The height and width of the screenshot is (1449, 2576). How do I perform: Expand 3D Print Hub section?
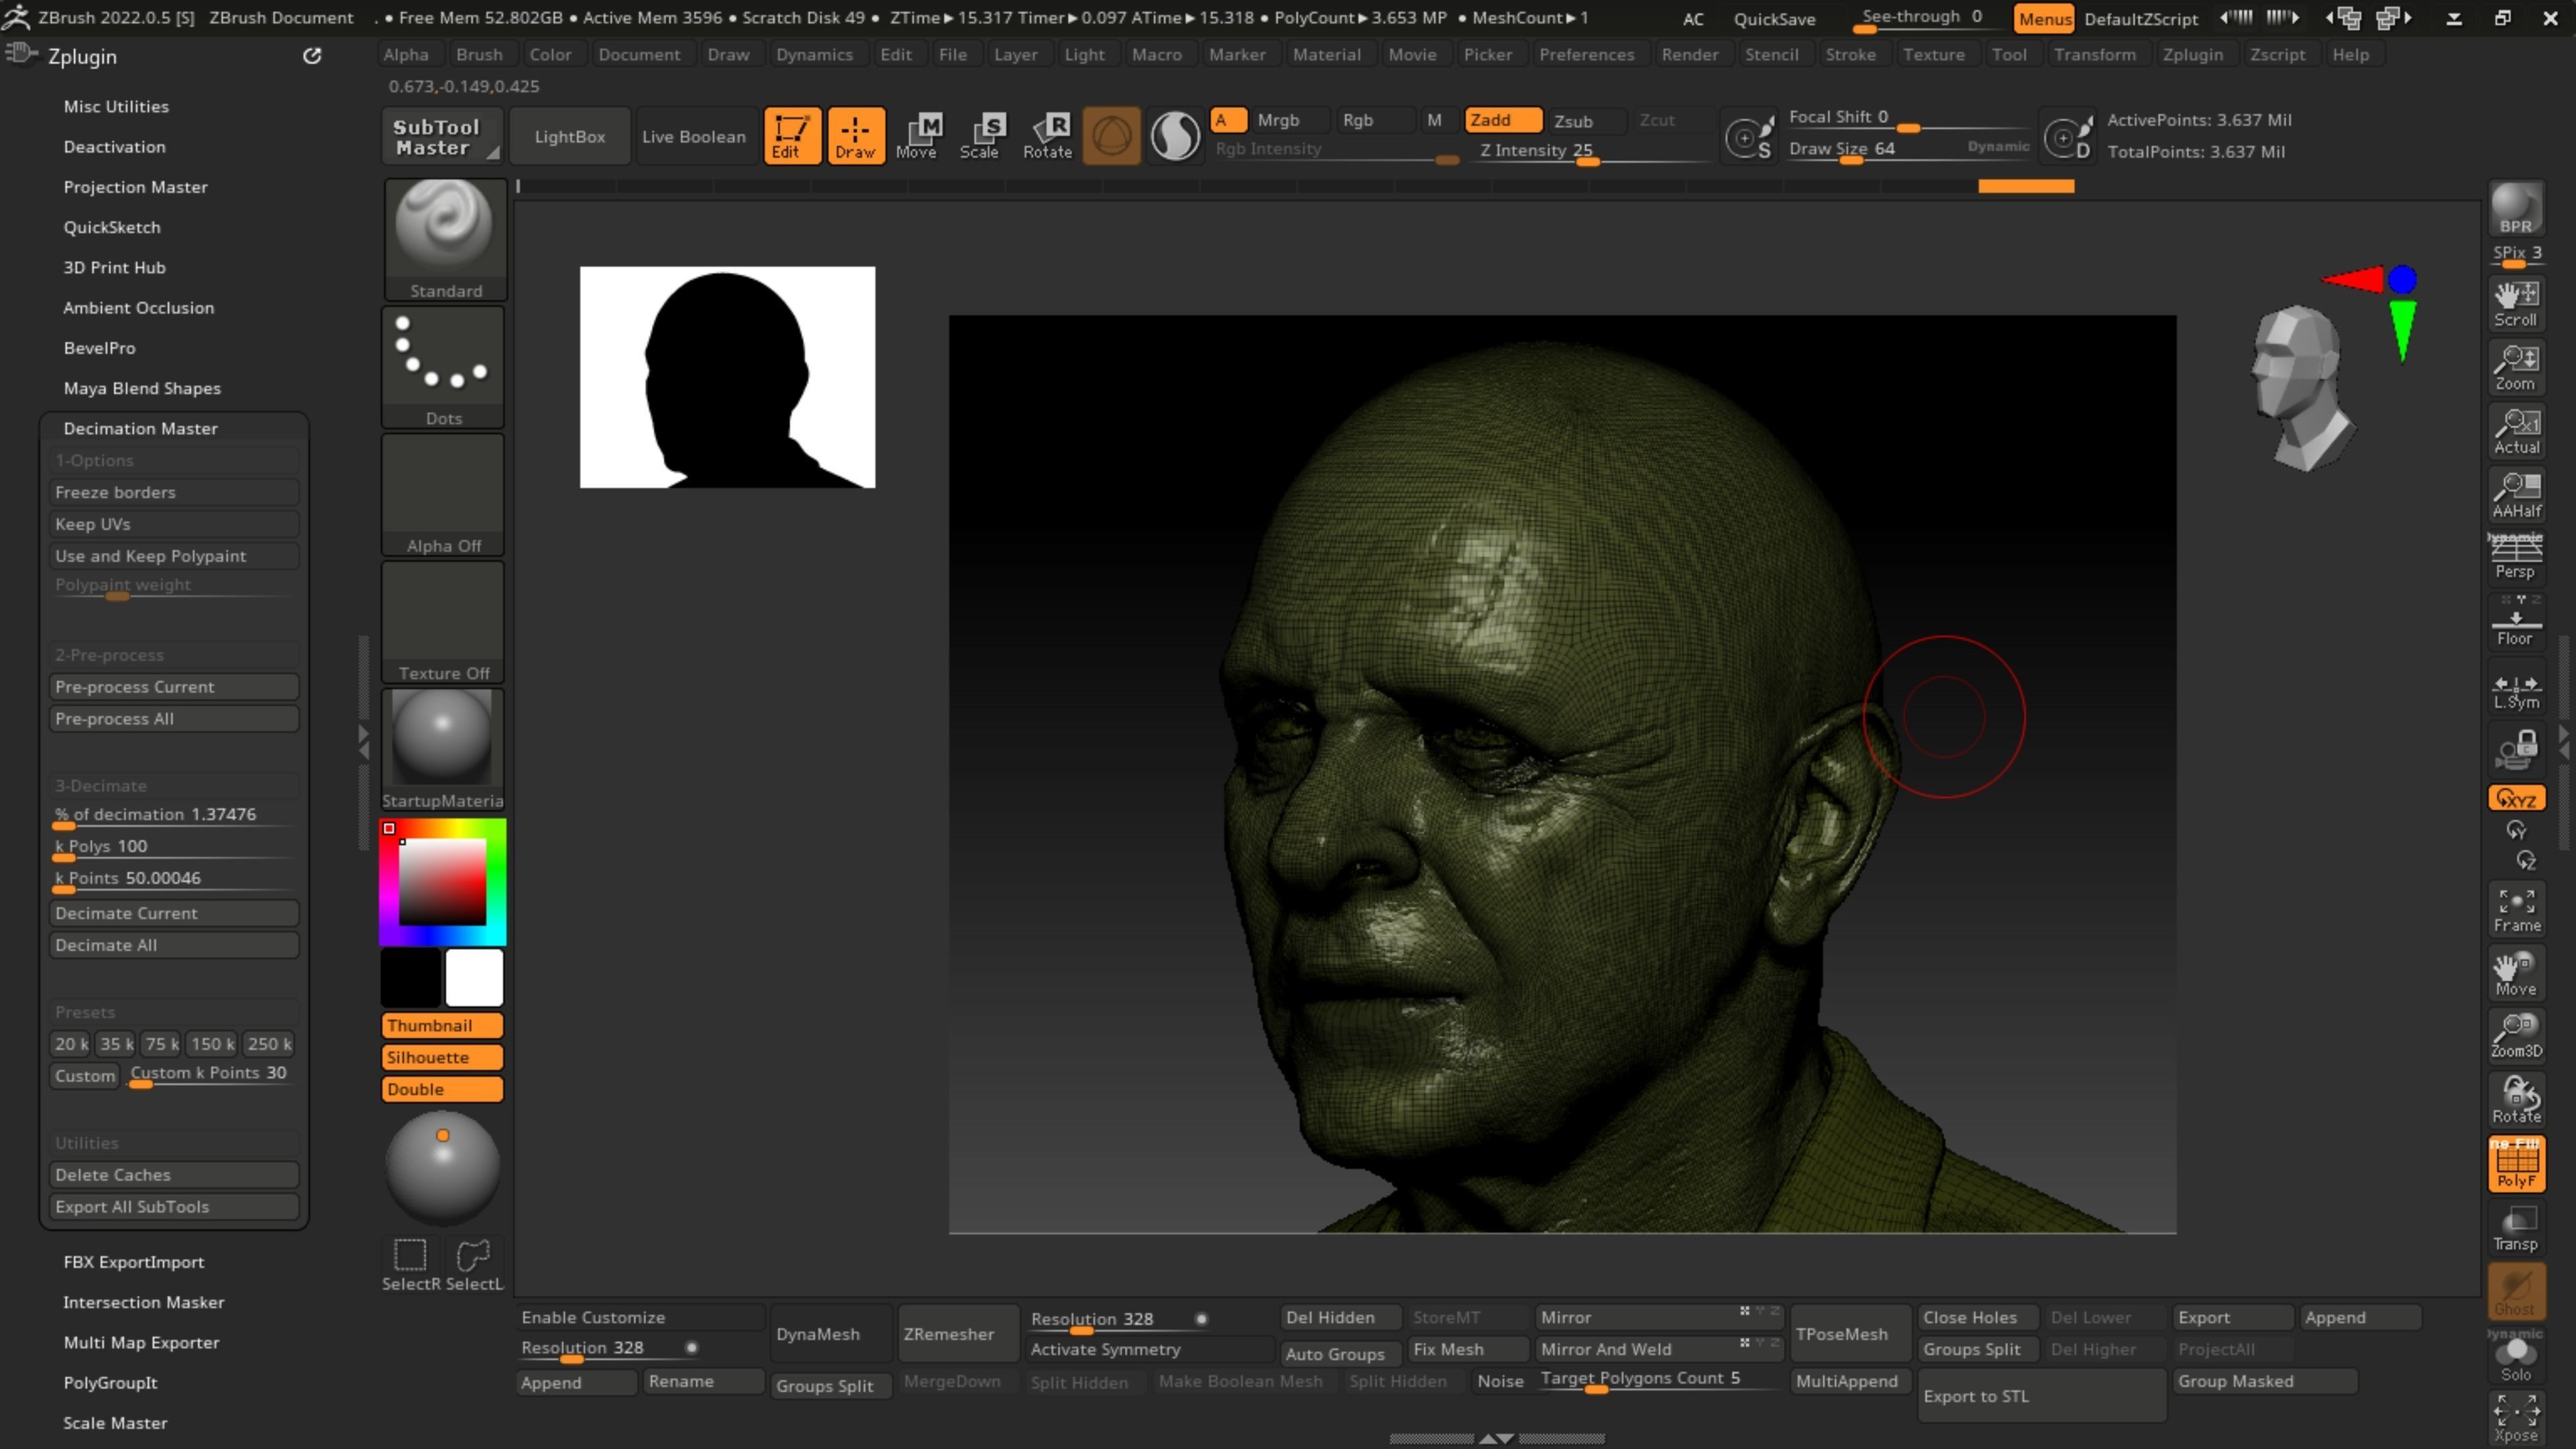coord(115,267)
